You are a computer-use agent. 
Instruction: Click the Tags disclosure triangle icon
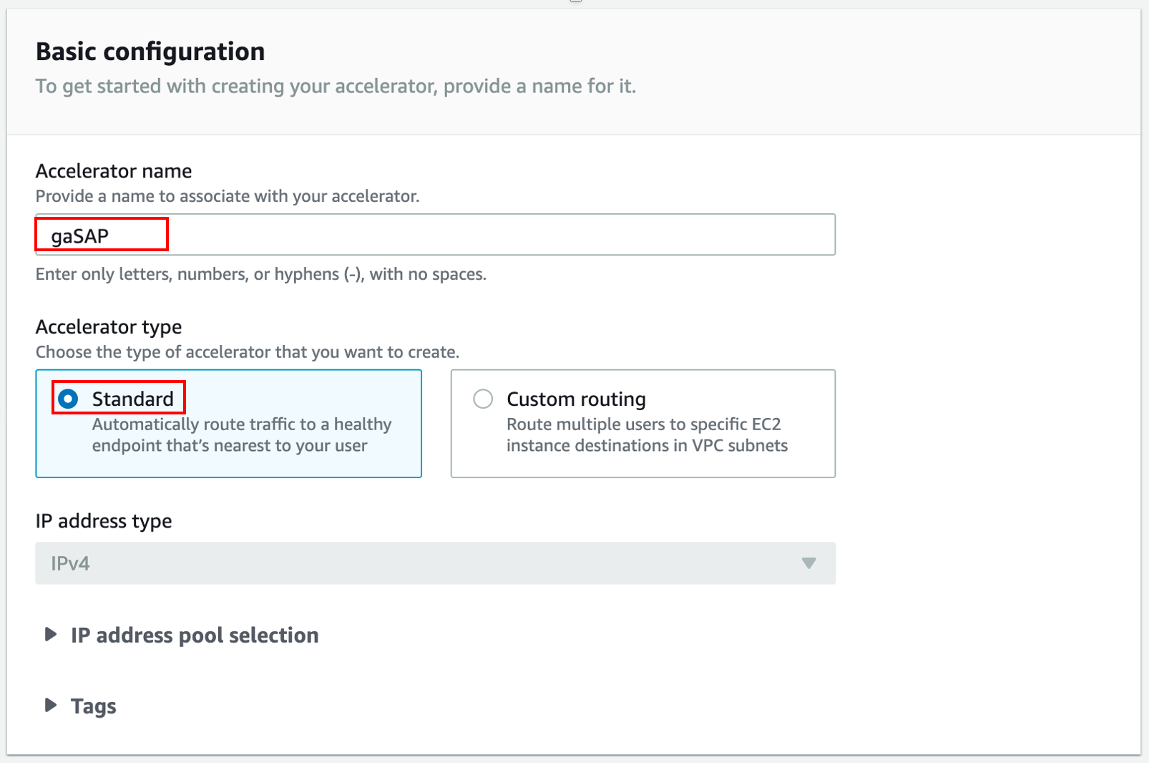(x=50, y=706)
